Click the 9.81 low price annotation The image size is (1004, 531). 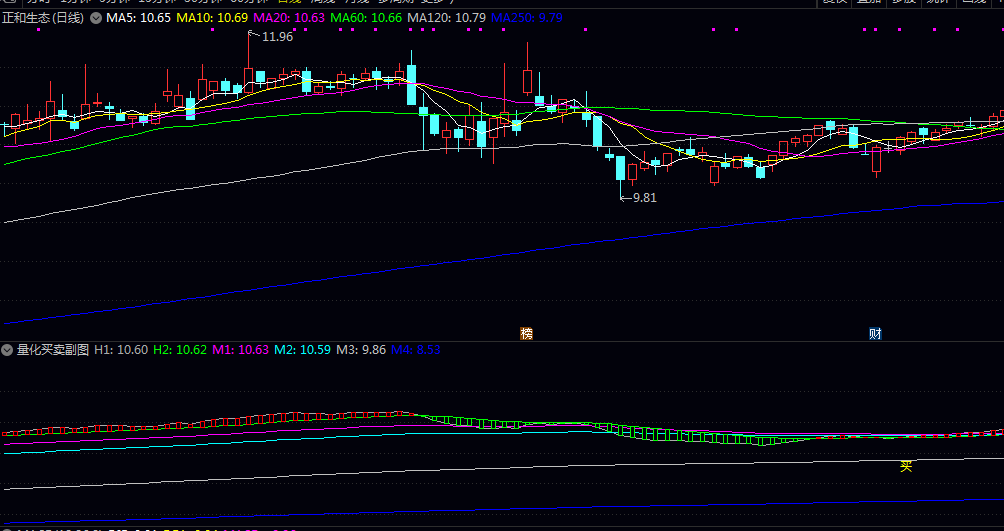(x=644, y=198)
